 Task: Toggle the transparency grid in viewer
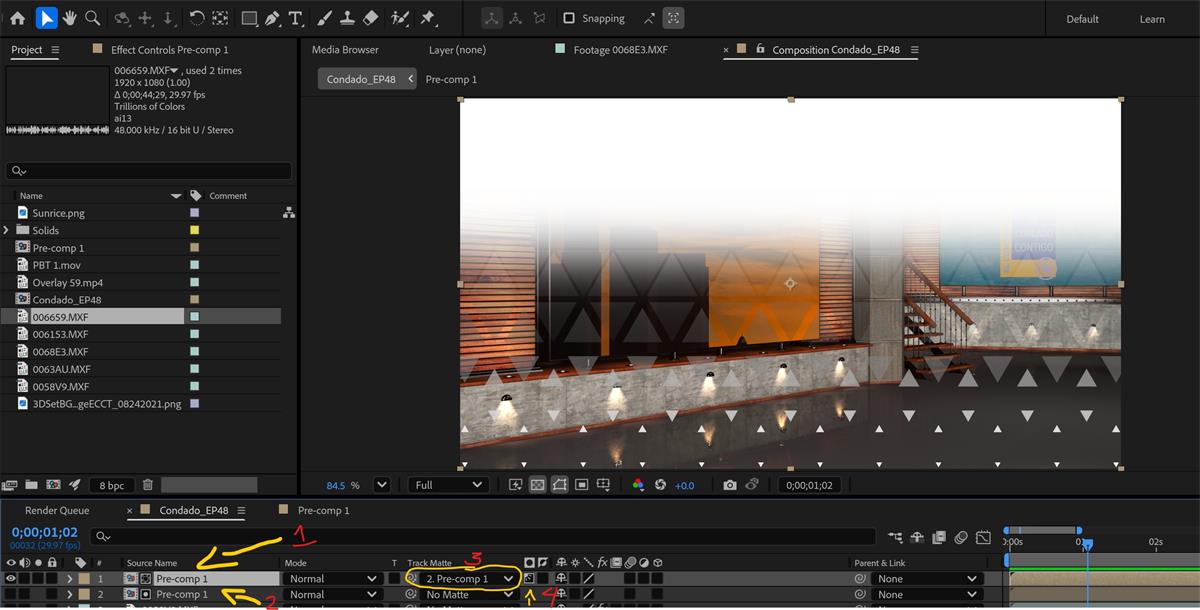(537, 485)
